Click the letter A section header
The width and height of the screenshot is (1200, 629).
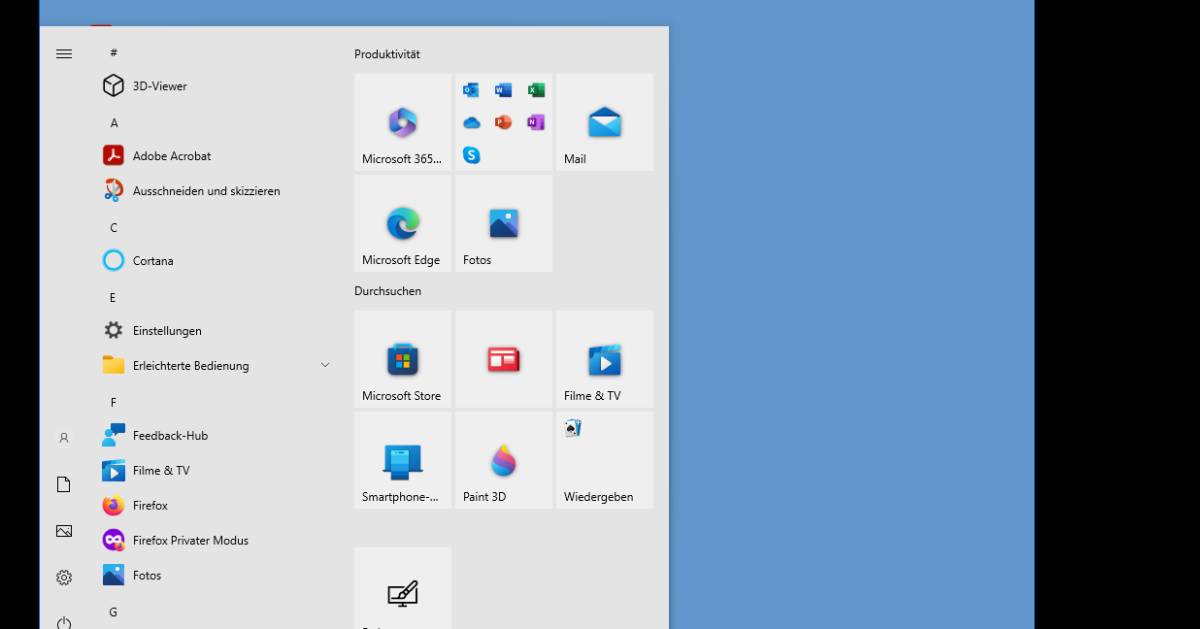pos(114,123)
